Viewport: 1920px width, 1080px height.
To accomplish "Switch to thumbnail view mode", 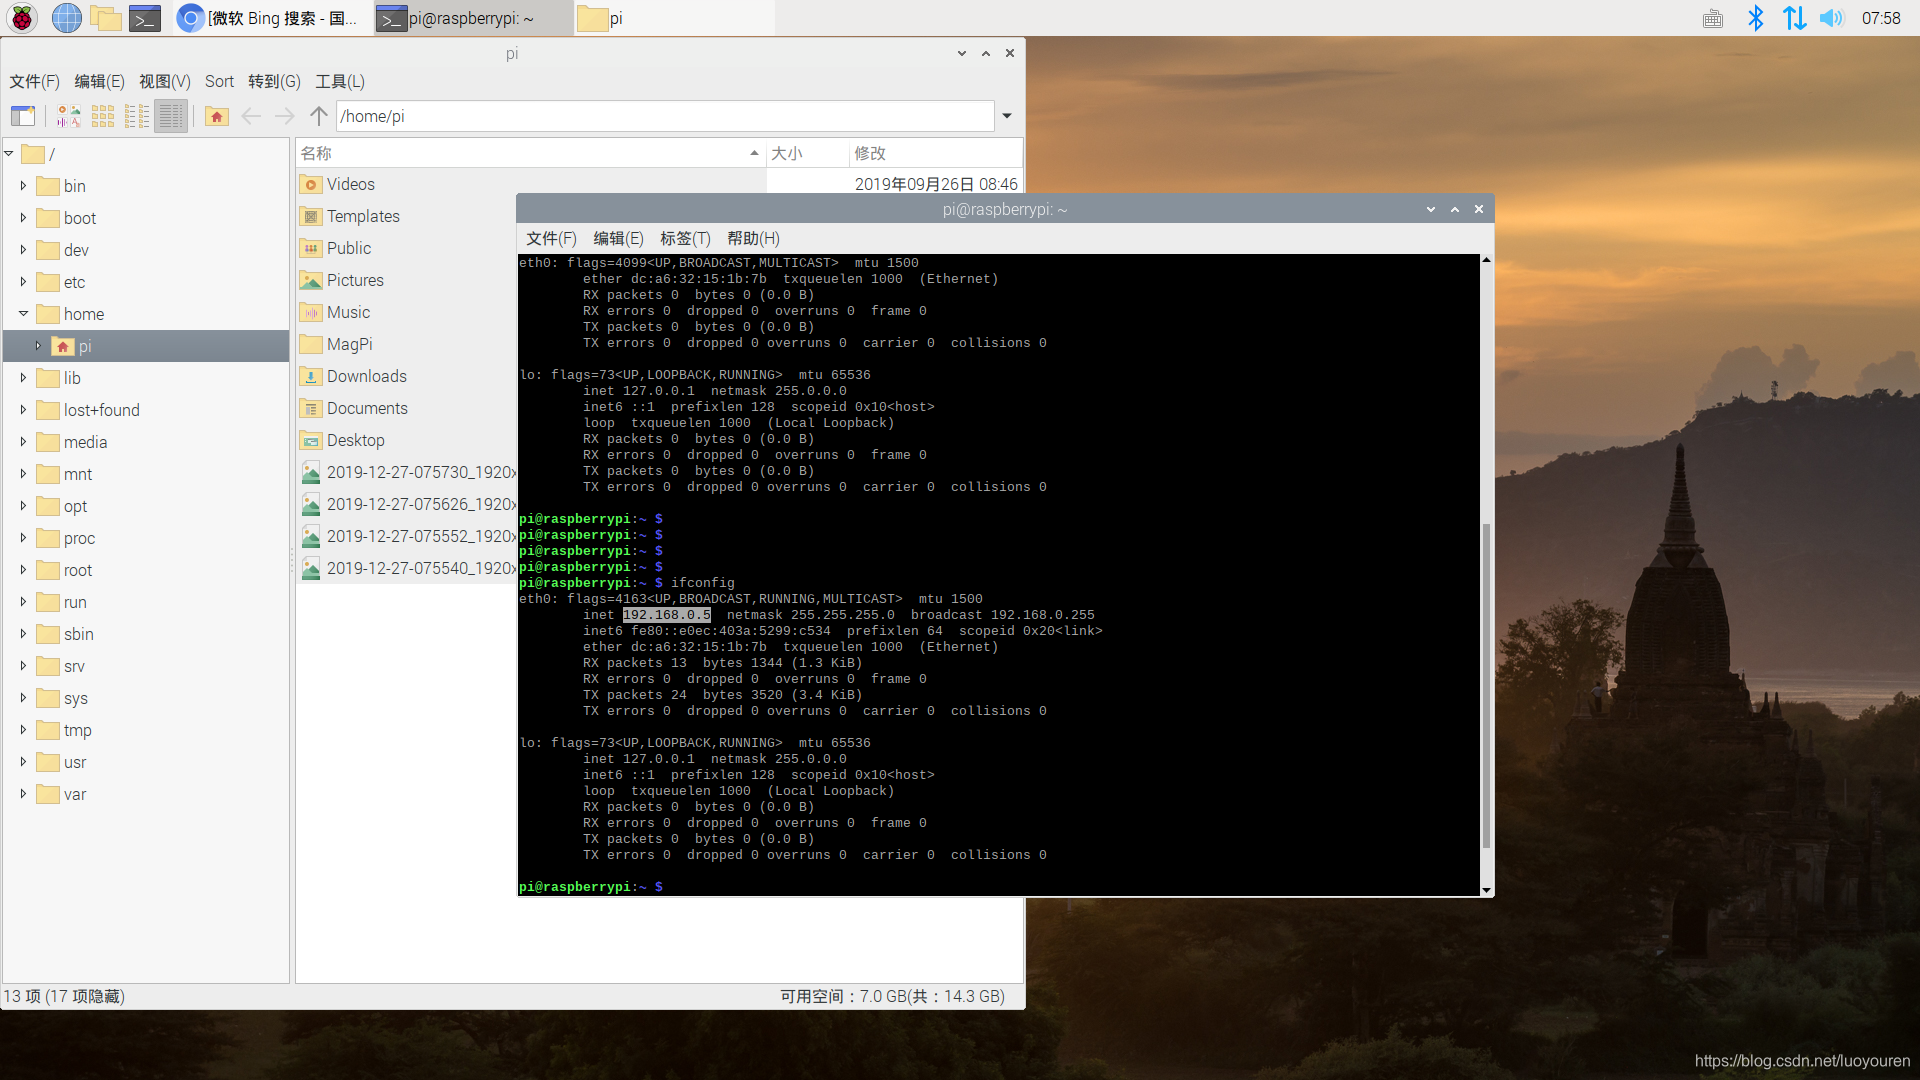I will (68, 116).
